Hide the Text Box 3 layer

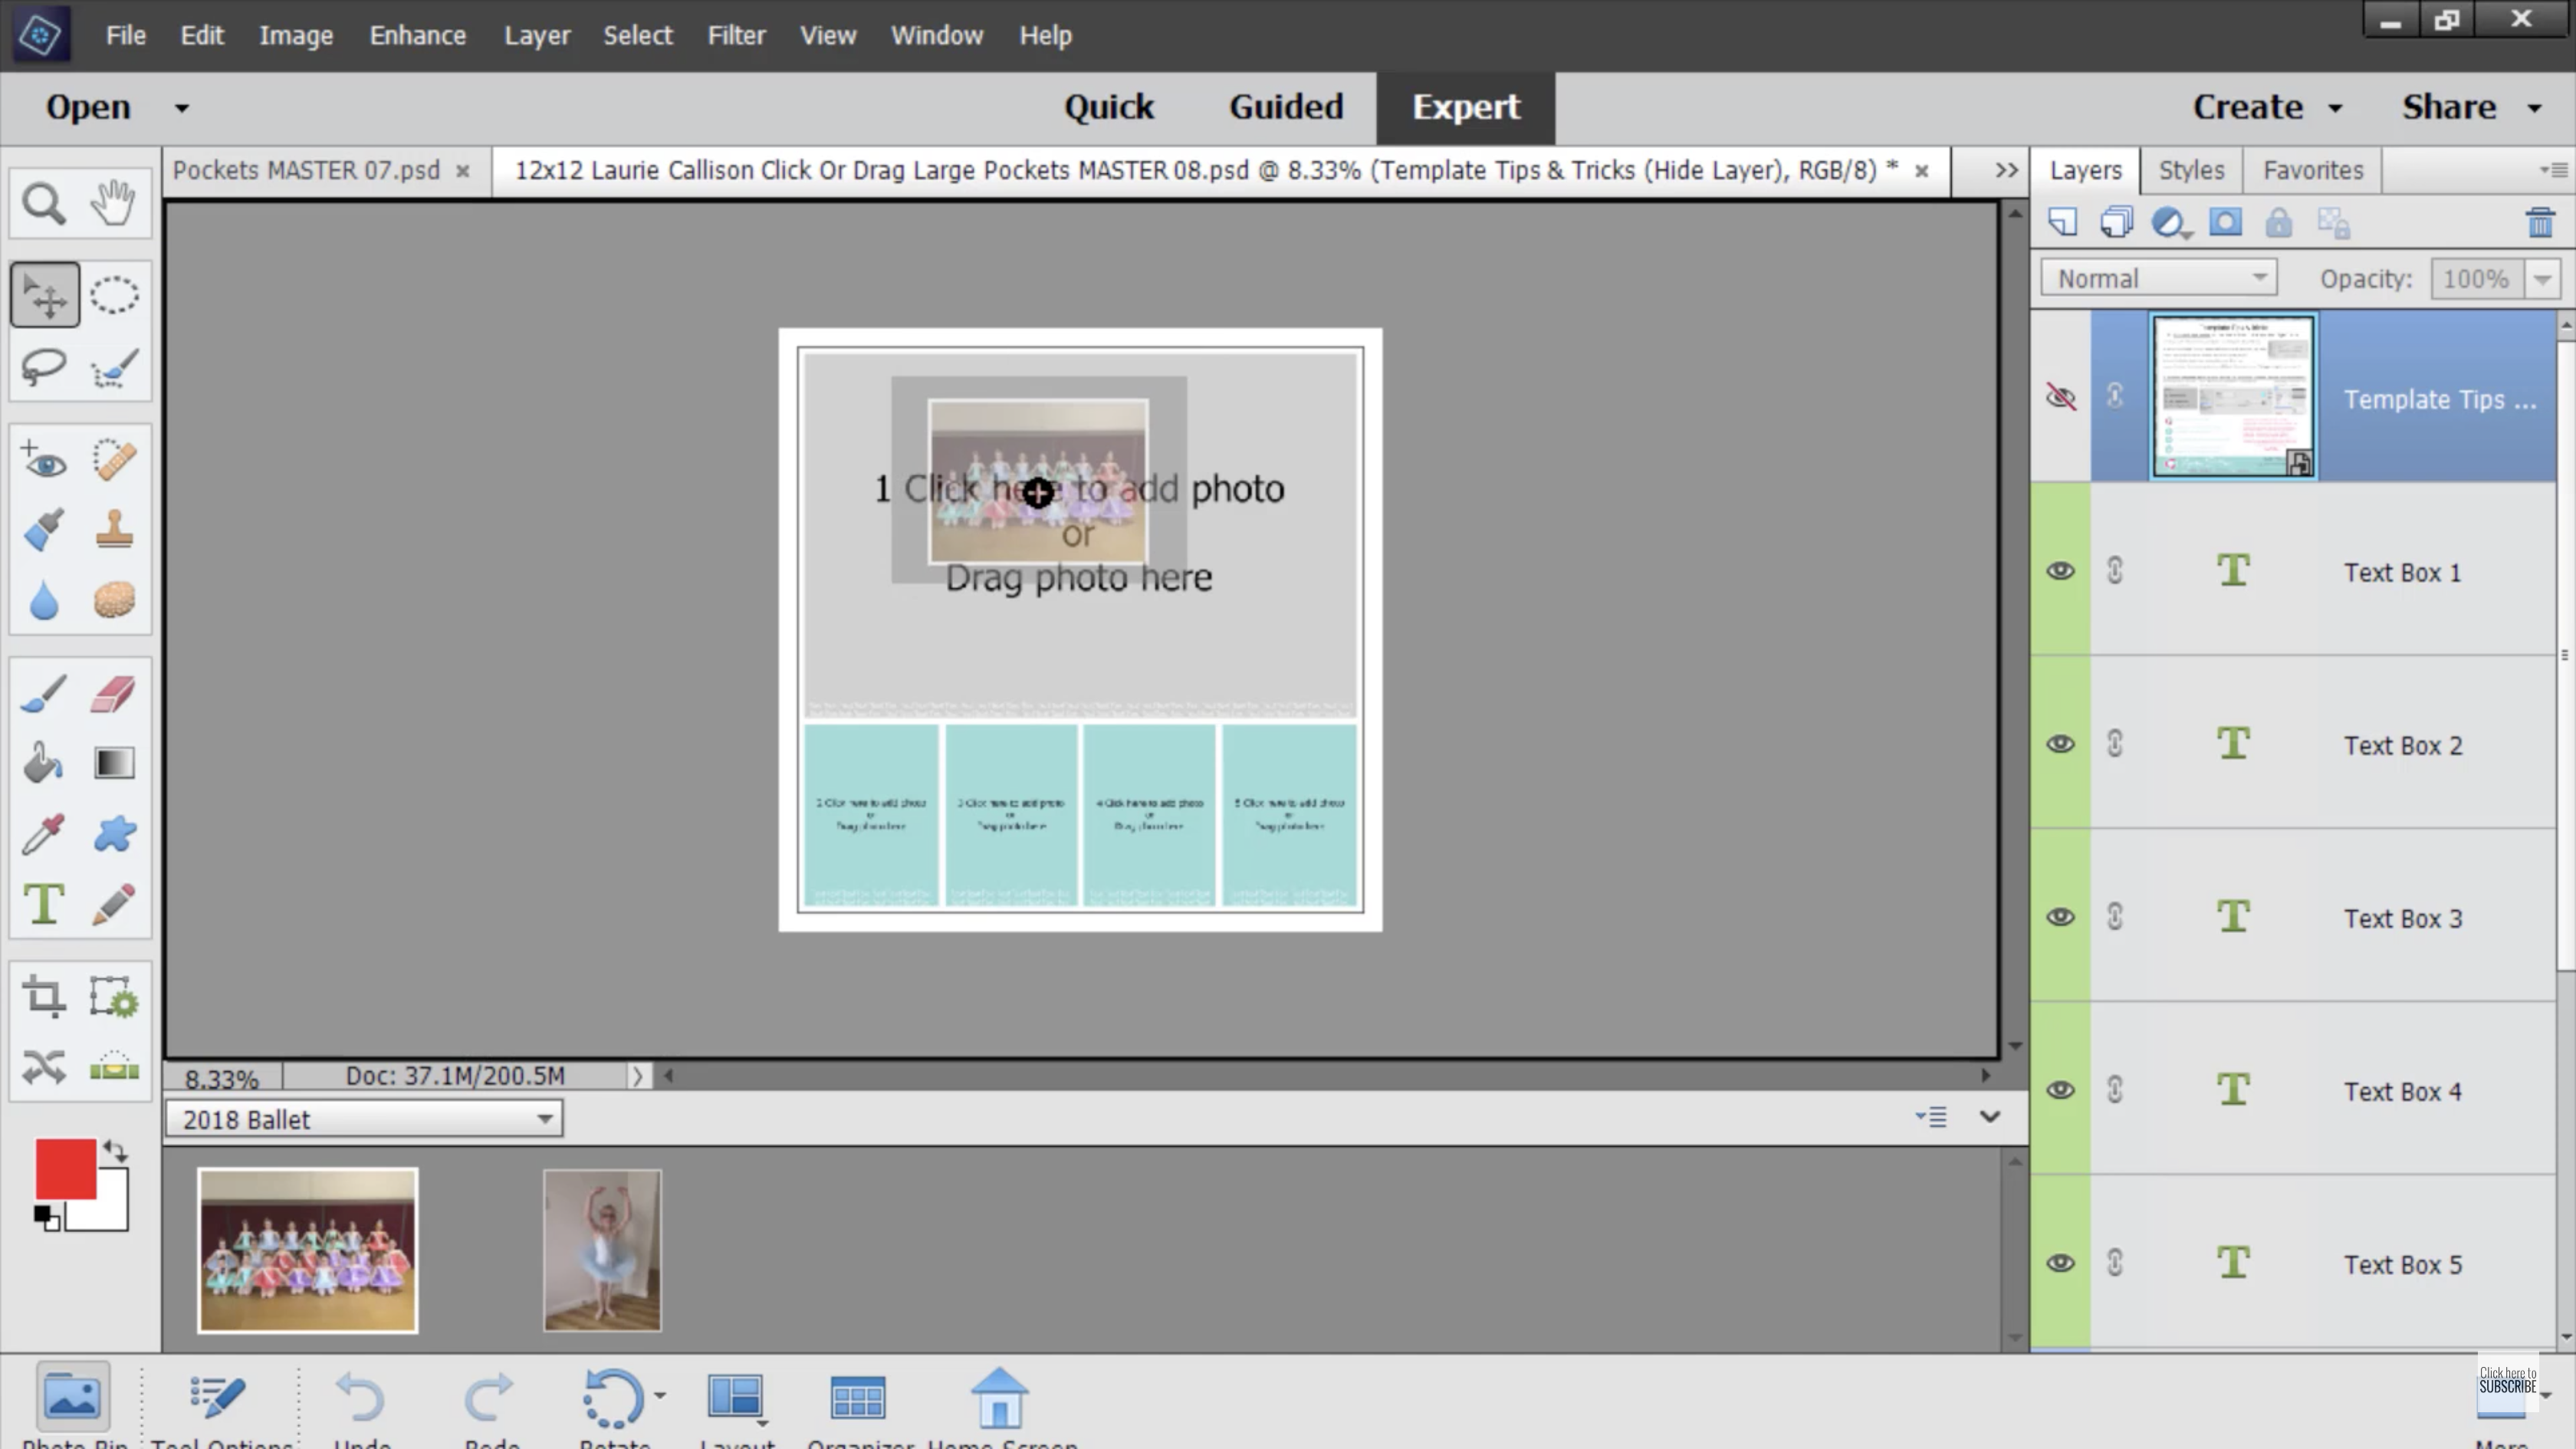point(2060,917)
